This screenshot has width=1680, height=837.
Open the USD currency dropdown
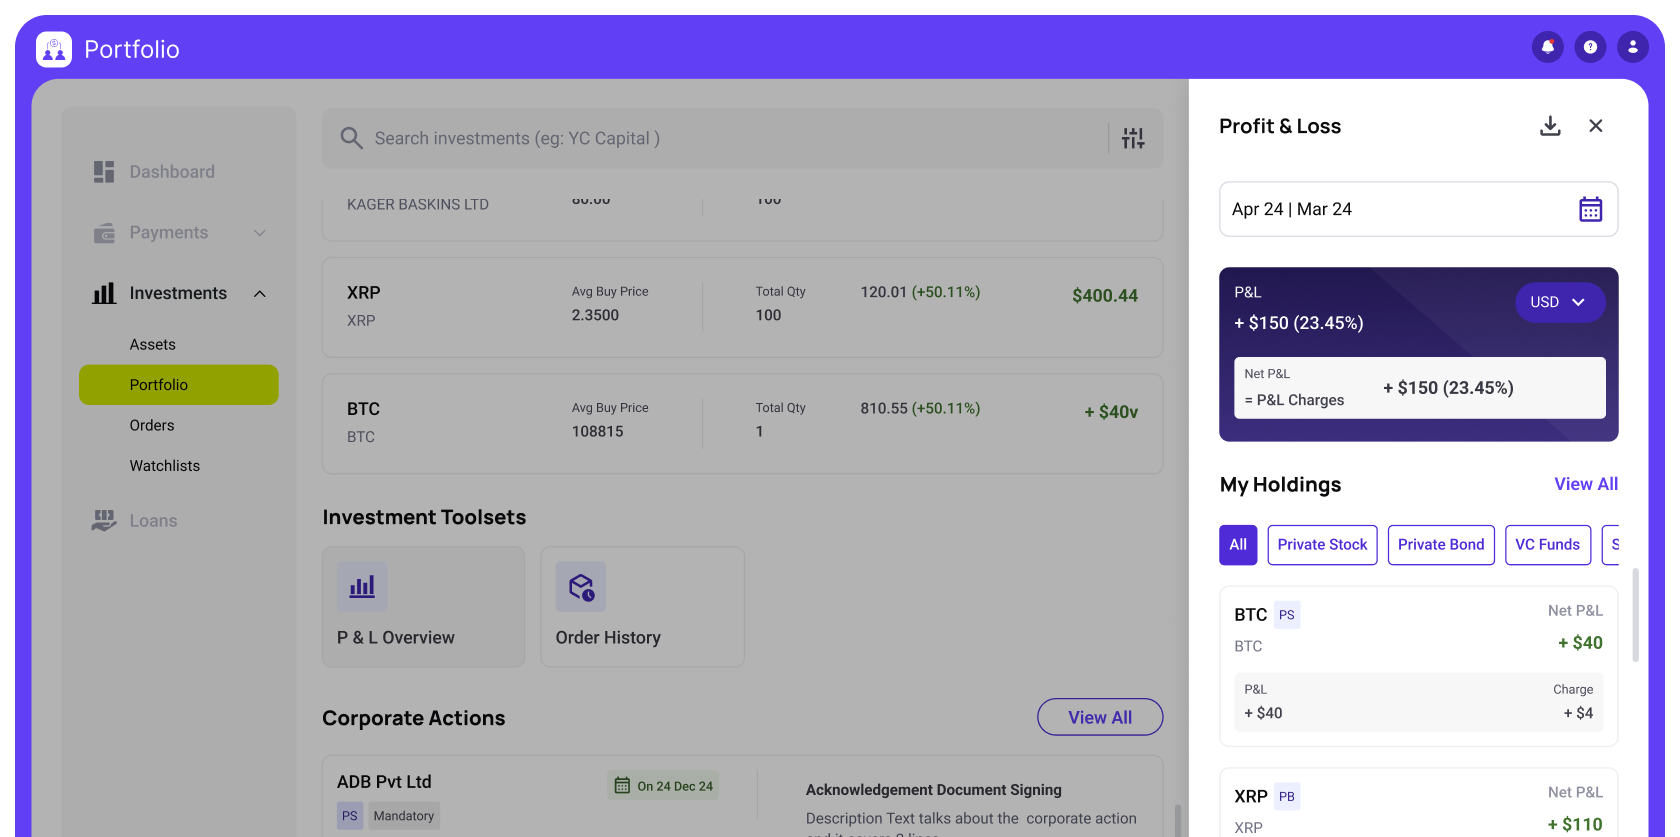tap(1560, 302)
